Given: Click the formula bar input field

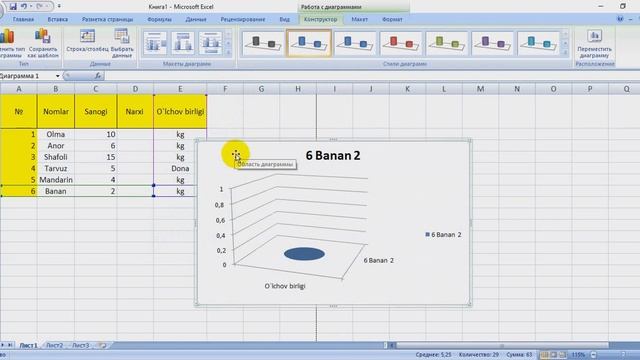Looking at the screenshot, I should 371,76.
